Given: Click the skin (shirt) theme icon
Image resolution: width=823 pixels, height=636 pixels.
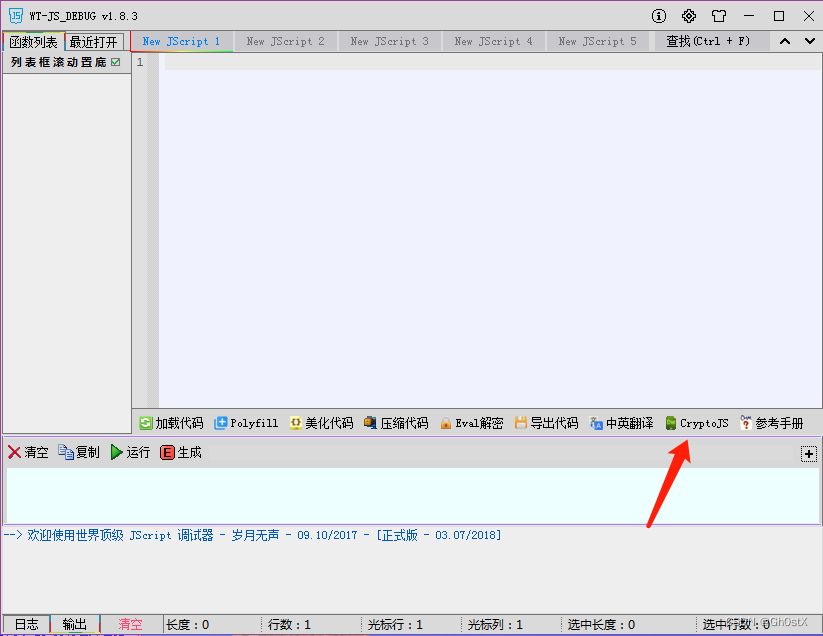Looking at the screenshot, I should pos(719,16).
